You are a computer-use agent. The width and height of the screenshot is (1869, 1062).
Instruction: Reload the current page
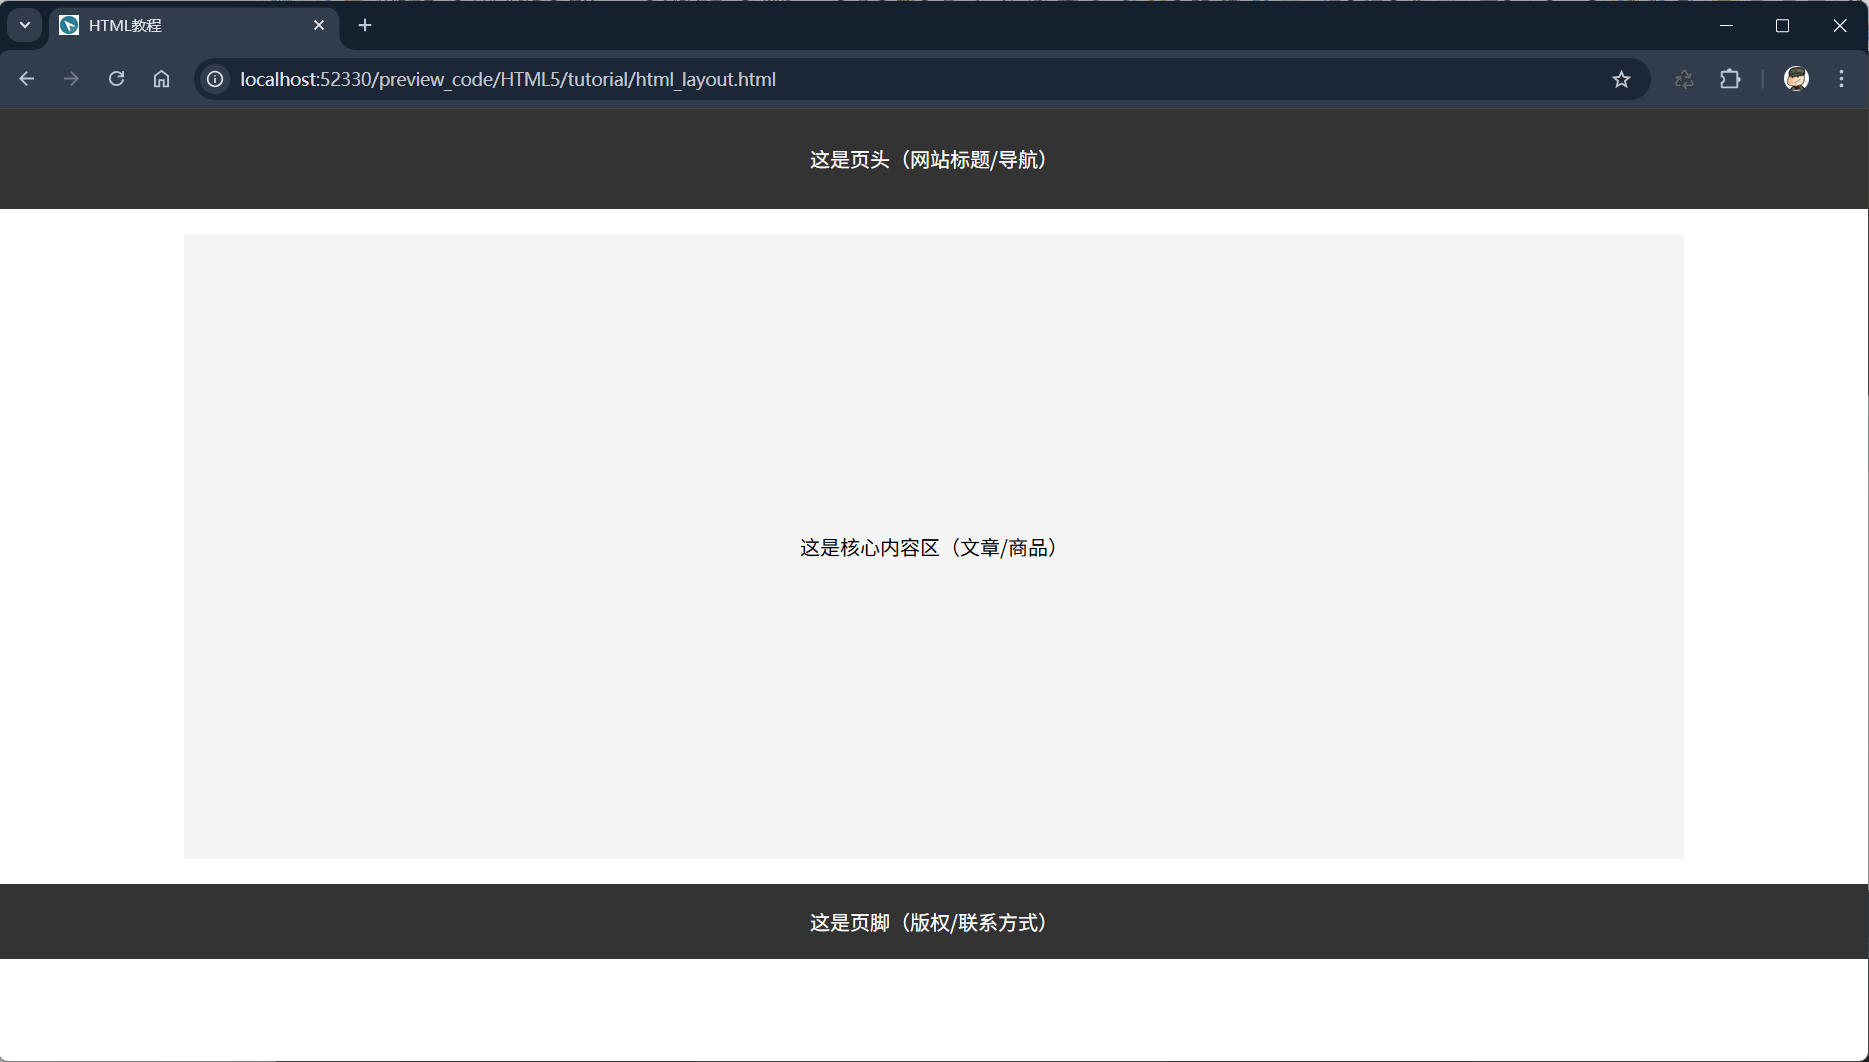click(116, 79)
